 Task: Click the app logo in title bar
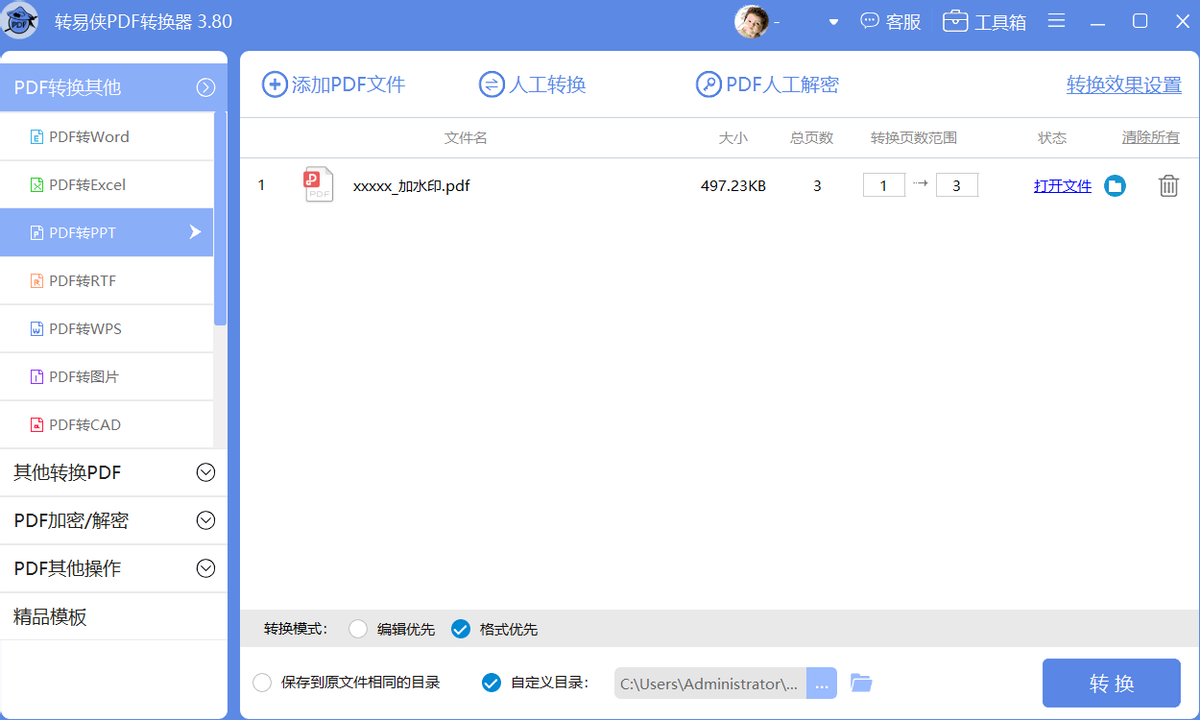point(21,21)
